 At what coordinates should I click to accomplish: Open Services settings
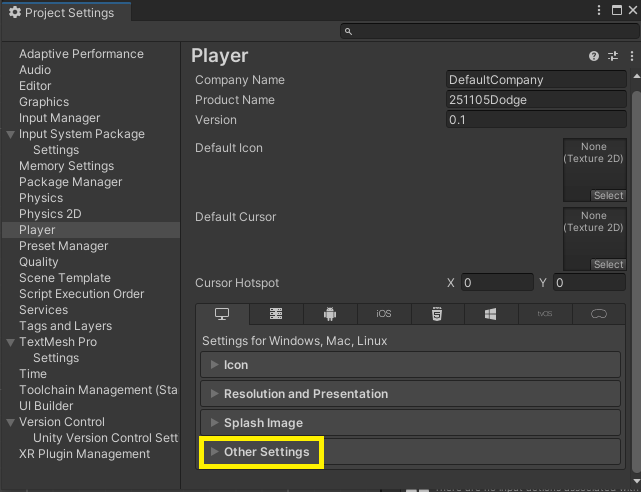pos(44,310)
